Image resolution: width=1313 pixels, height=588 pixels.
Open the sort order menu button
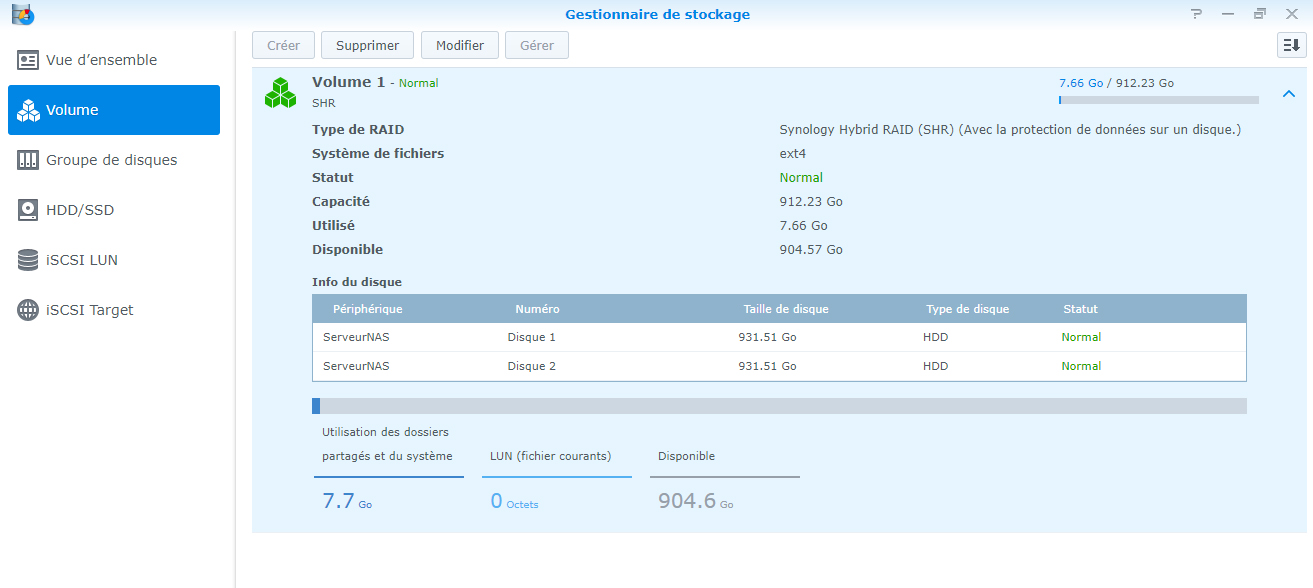1291,45
